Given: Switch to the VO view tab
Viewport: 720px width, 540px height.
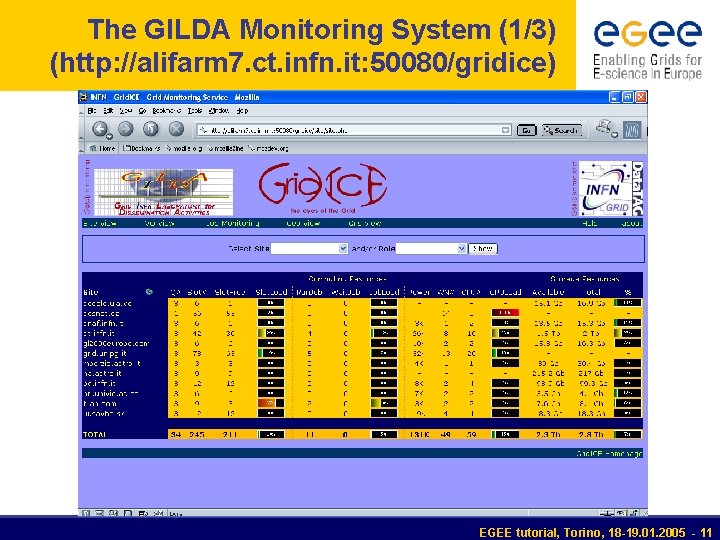Looking at the screenshot, I should click(x=159, y=224).
